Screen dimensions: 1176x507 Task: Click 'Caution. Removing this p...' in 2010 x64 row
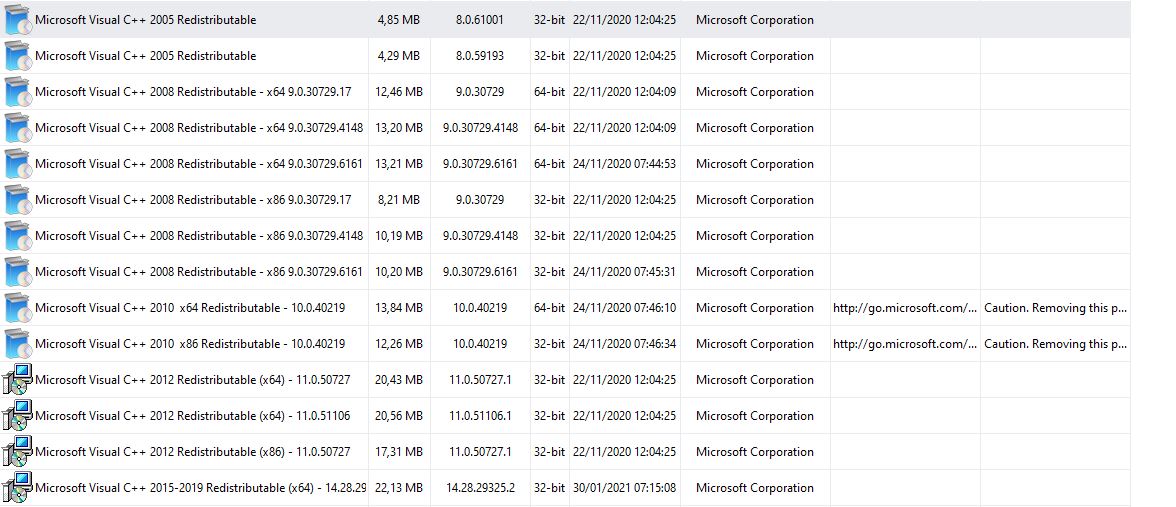[1055, 308]
